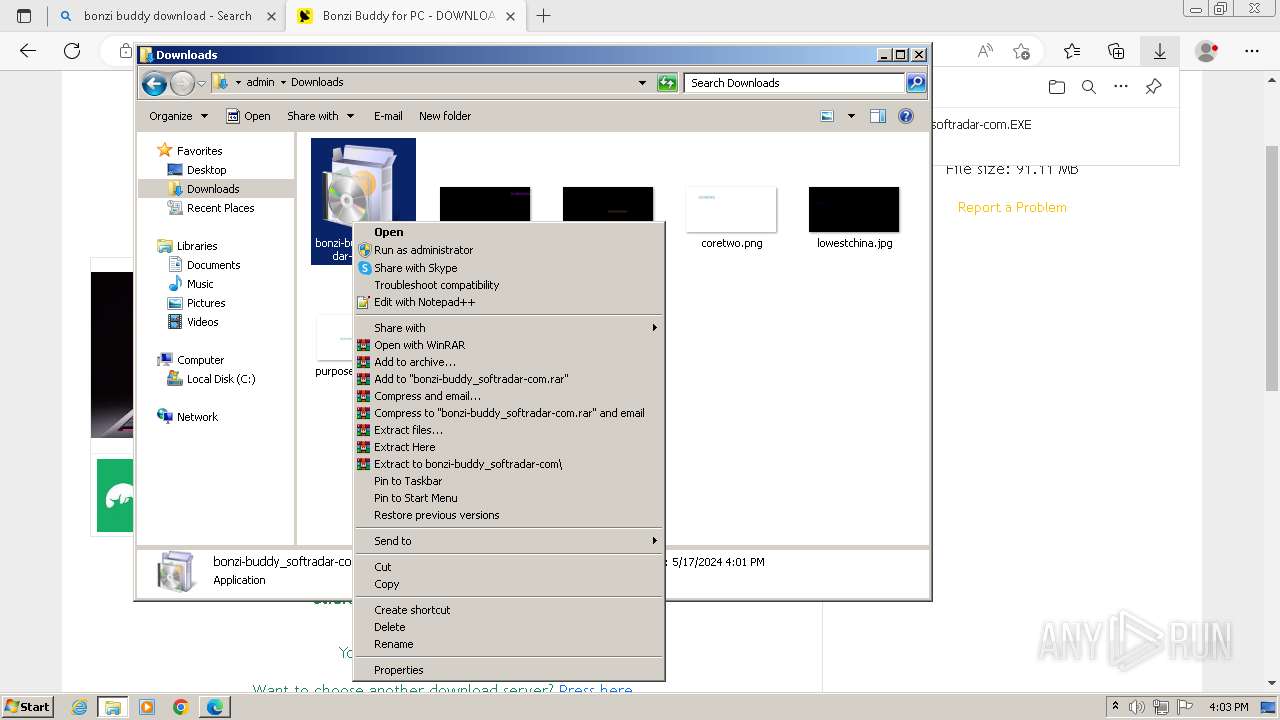Open recent pages dropdown next to Forward
Screen dimensions: 1280x720
tap(202, 83)
